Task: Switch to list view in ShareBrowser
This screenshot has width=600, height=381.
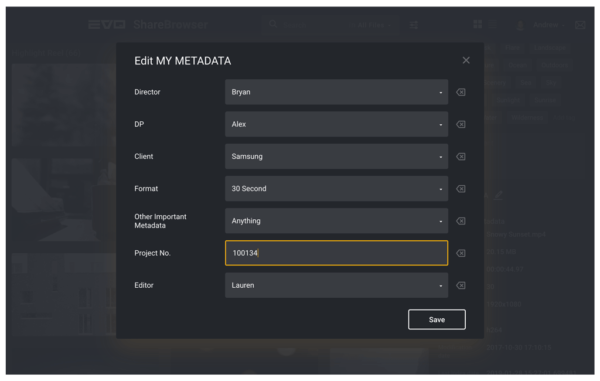Action: point(492,24)
